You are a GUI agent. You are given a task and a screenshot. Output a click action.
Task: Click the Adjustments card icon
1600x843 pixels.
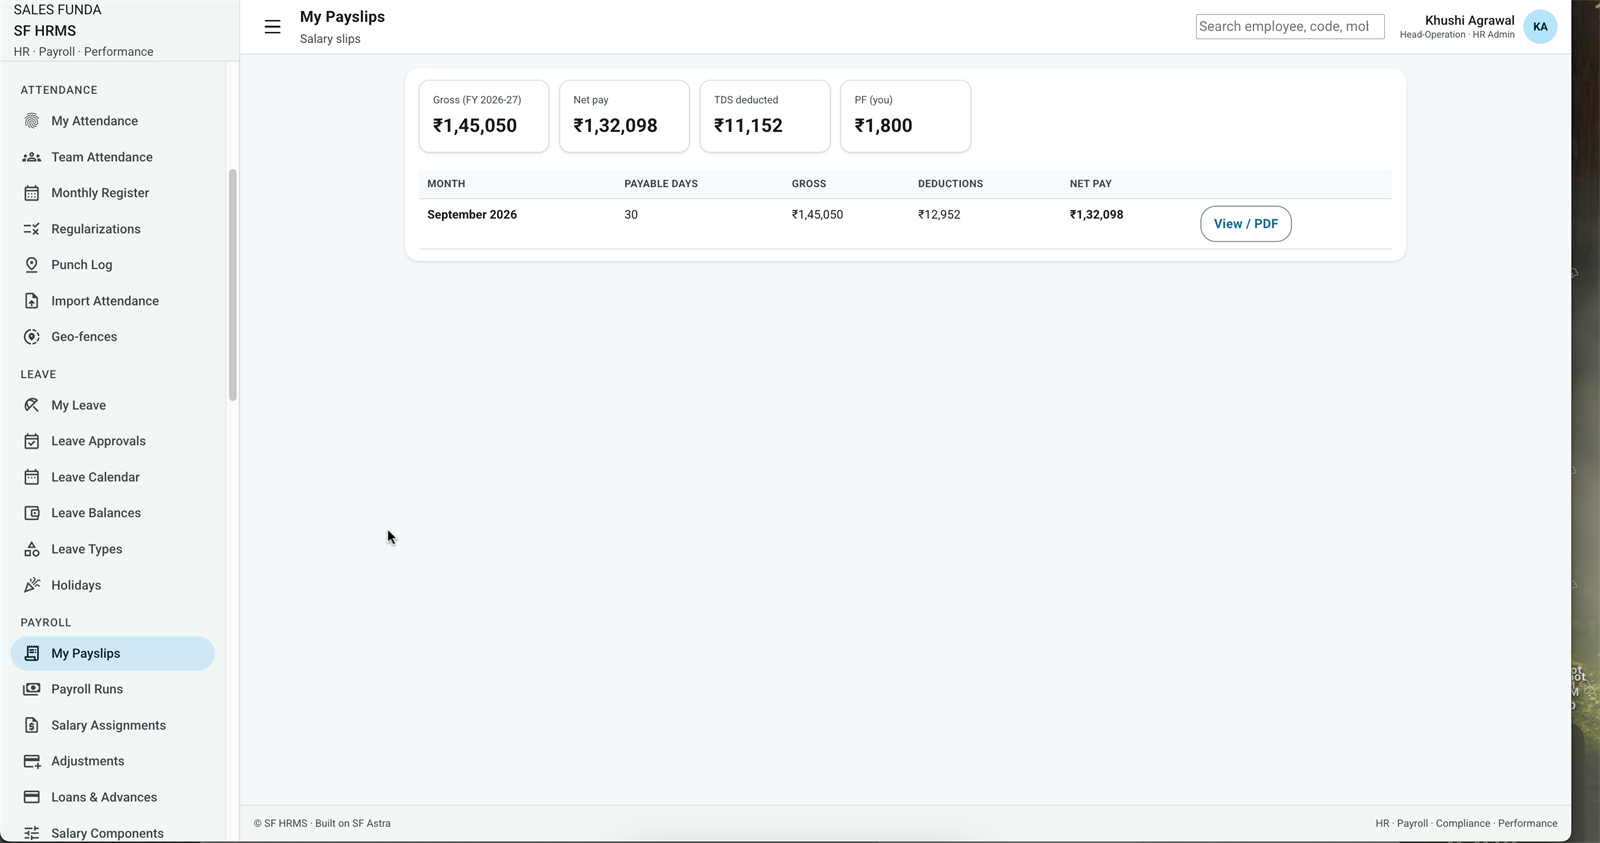pos(32,761)
